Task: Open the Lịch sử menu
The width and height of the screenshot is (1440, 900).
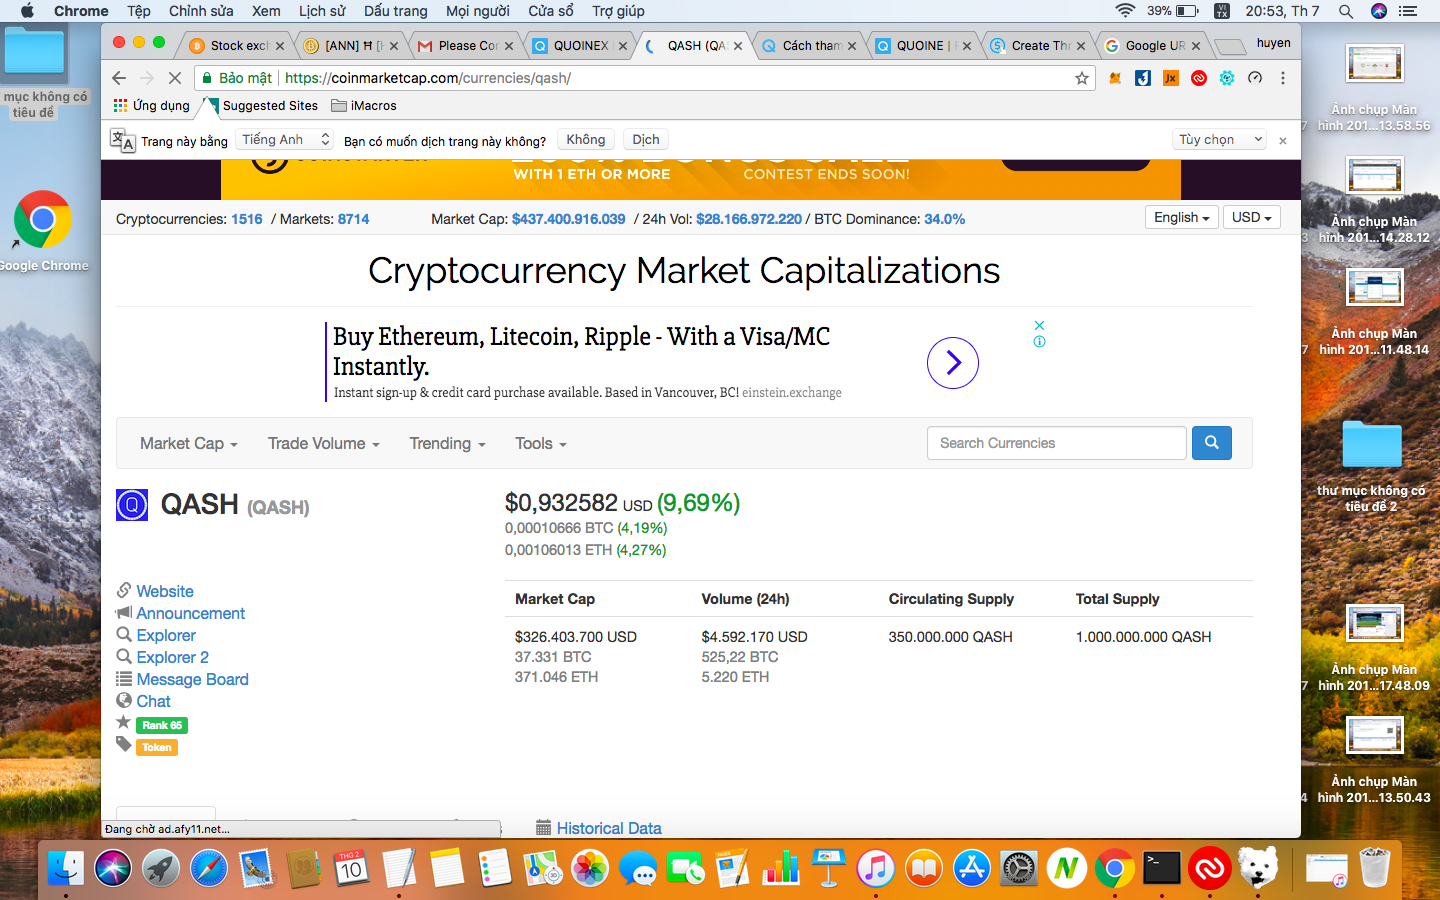Action: 322,11
